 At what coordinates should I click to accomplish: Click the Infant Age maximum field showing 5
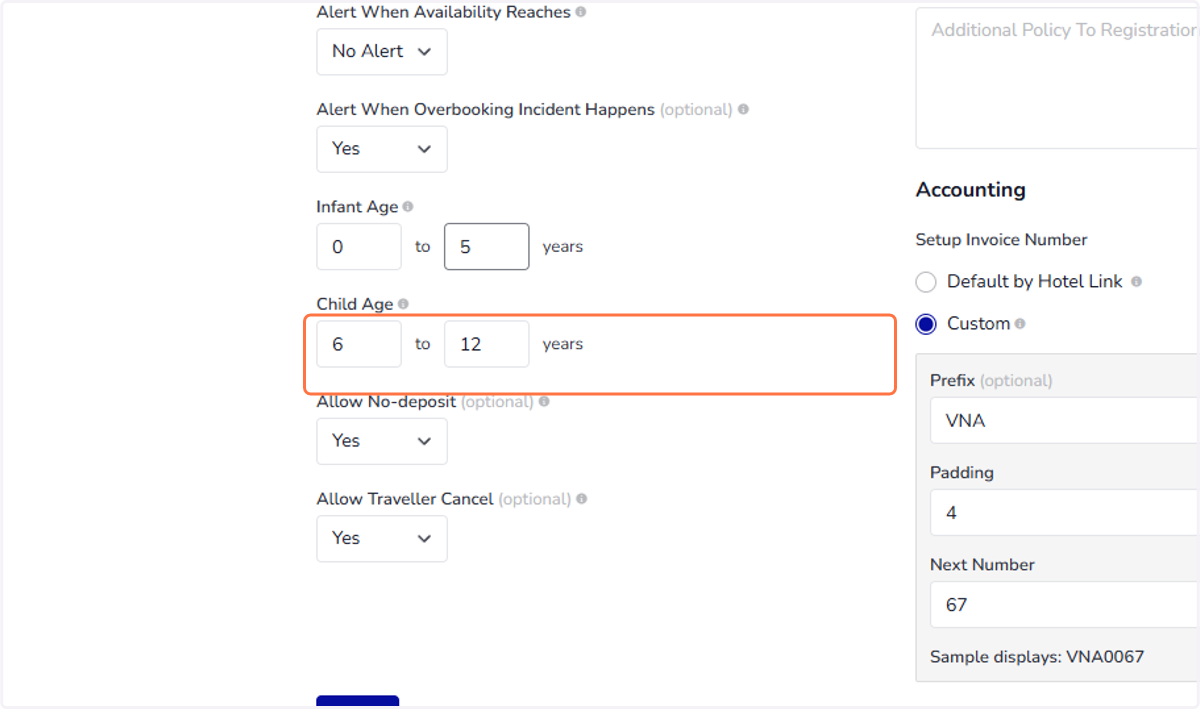(x=487, y=247)
